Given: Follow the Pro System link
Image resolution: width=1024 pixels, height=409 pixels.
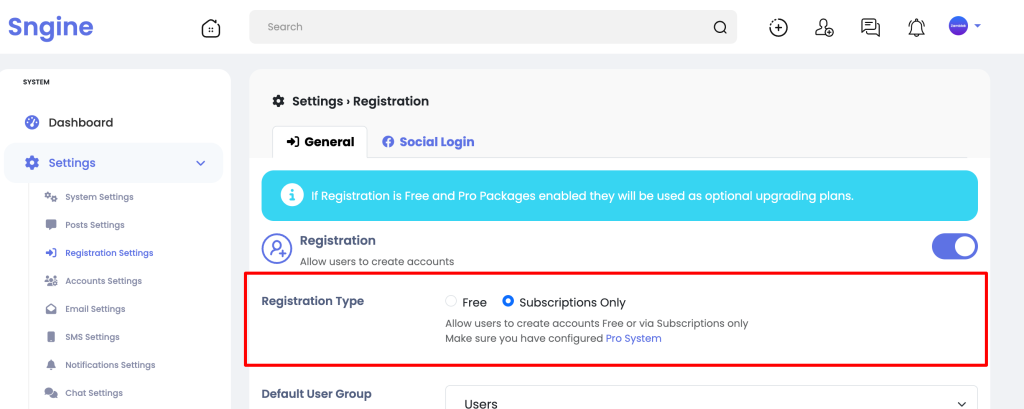Looking at the screenshot, I should tap(633, 338).
